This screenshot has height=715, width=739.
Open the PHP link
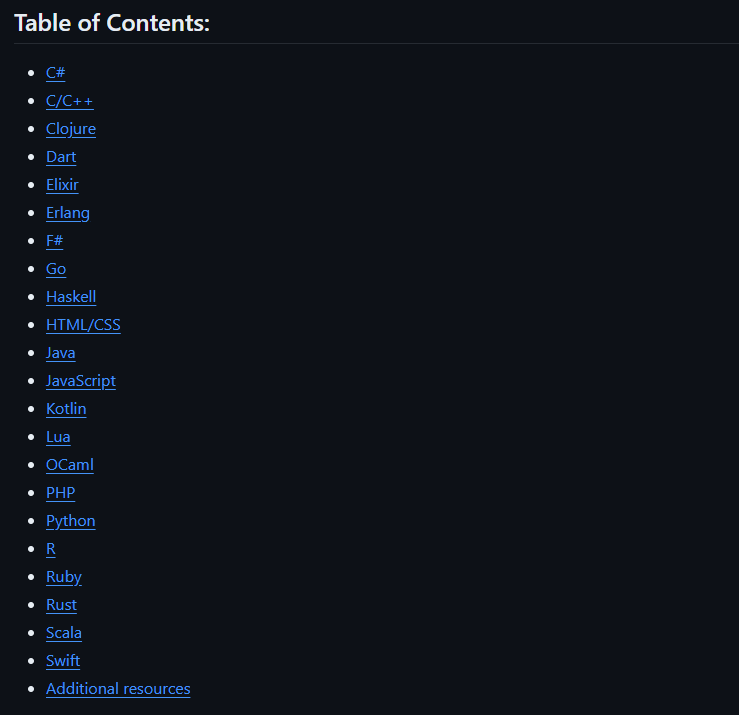click(x=61, y=493)
